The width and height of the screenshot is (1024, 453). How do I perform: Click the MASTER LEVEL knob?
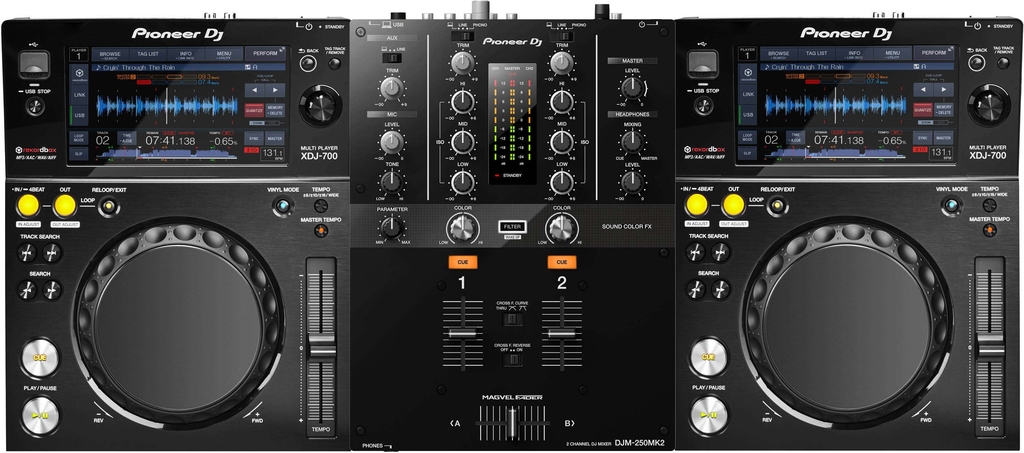[x=632, y=87]
